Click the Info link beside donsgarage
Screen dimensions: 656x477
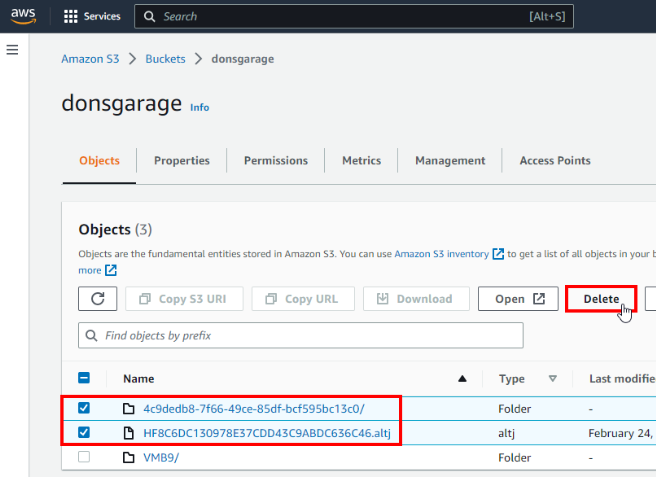pos(200,108)
